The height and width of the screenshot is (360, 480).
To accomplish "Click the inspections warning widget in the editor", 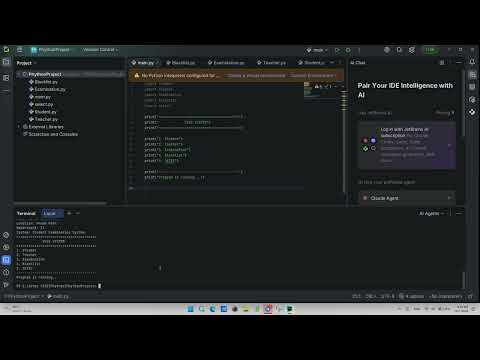I will coord(324,86).
